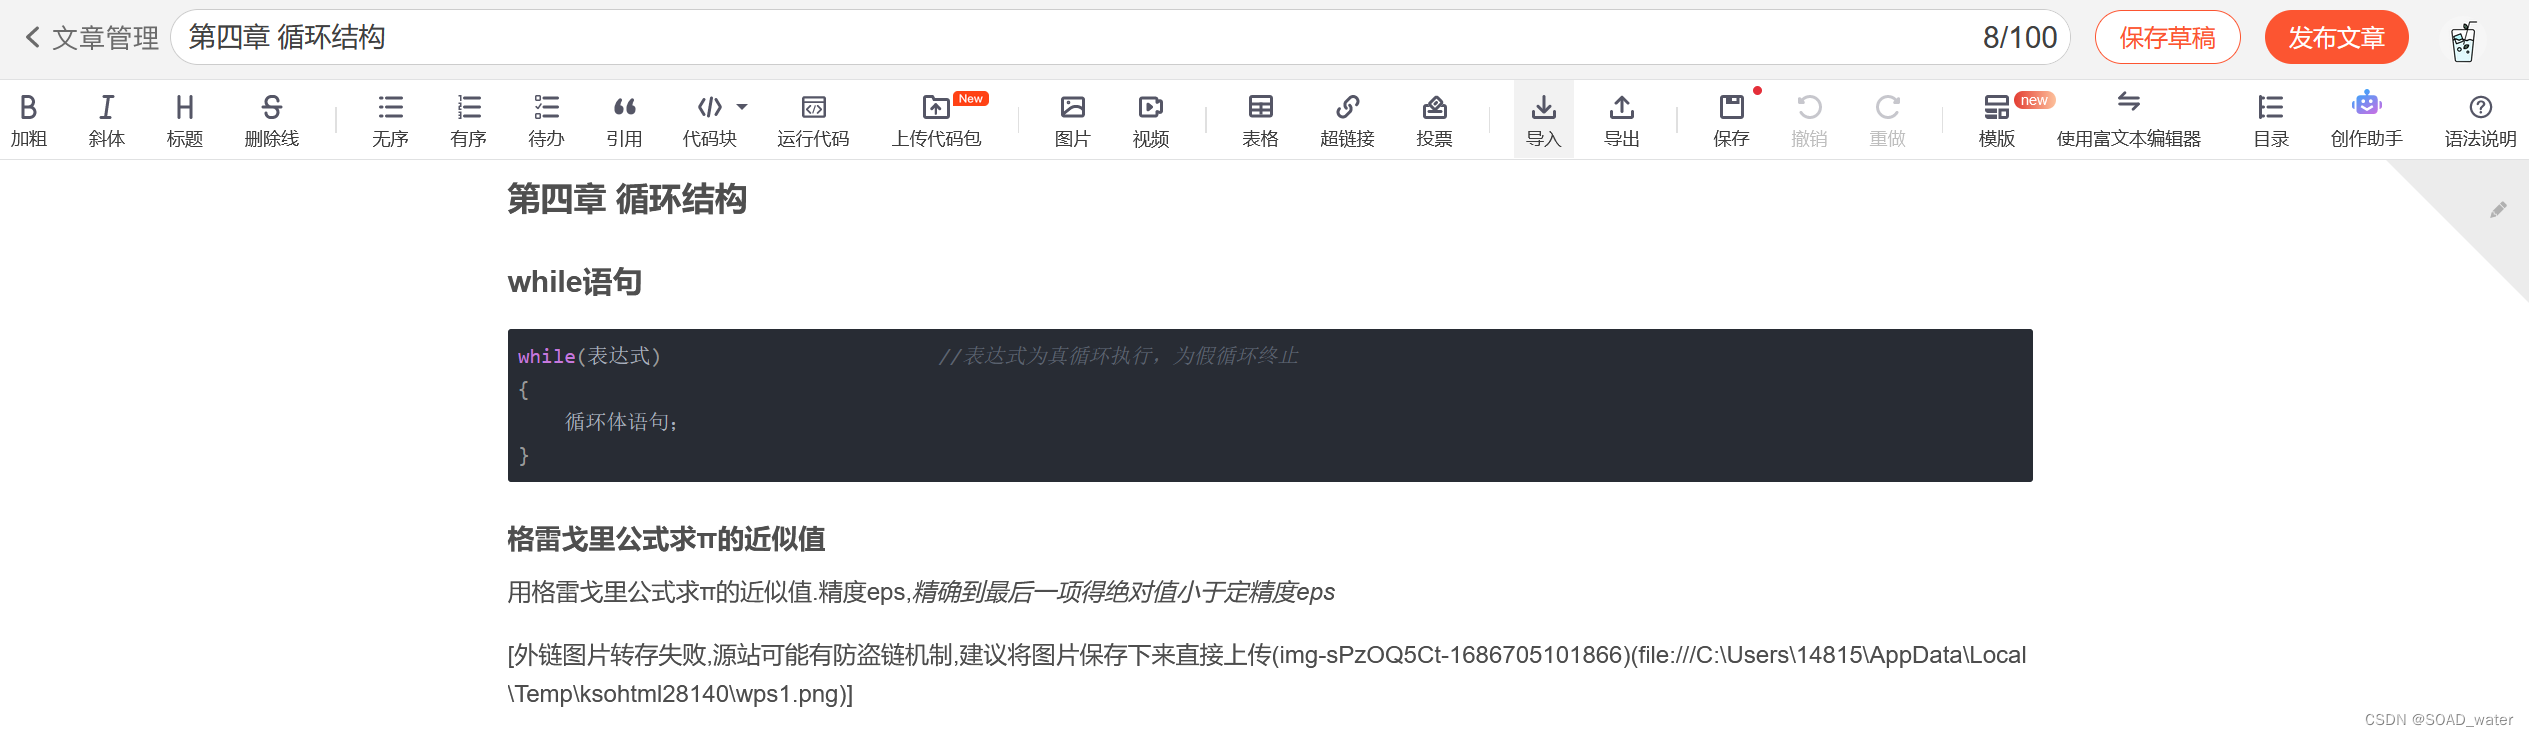Screen dimensions: 2529x736
Task: Insert a blockquote (引用)
Action: pos(625,120)
